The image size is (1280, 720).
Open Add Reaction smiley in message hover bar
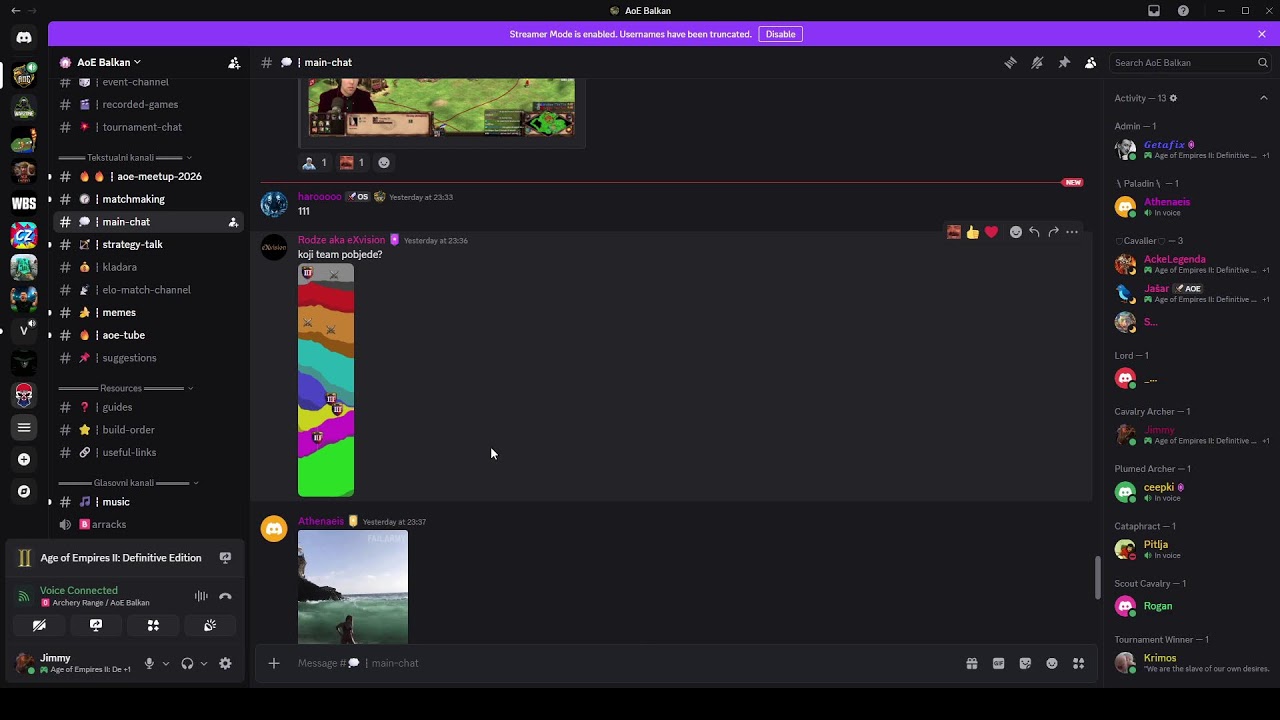1015,232
